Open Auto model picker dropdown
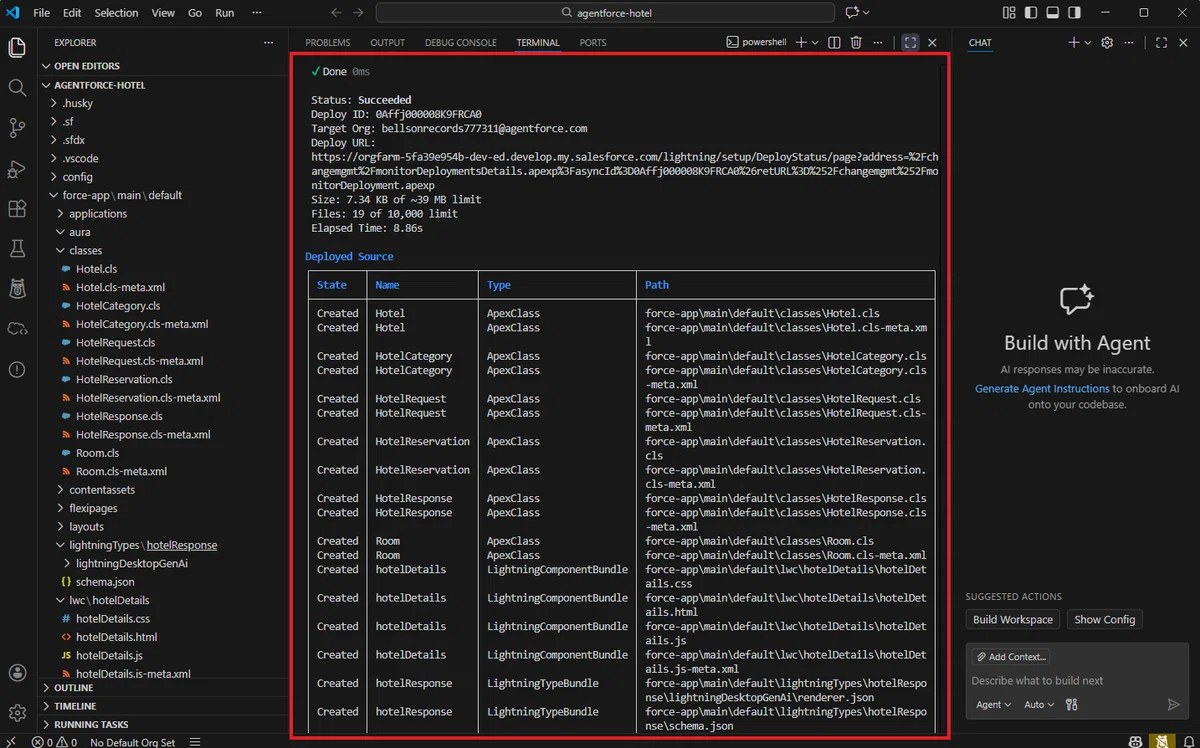 (x=1039, y=704)
